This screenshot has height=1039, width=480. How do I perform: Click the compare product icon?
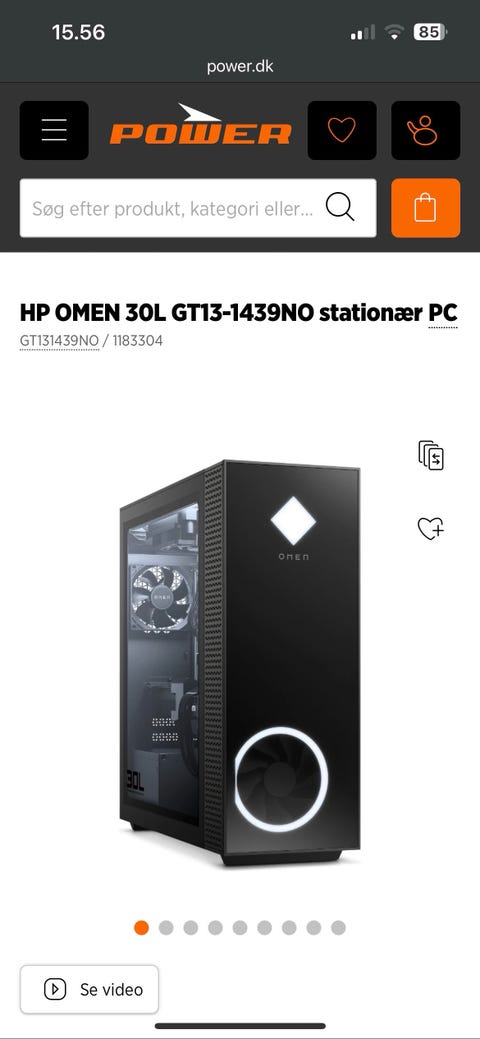(x=431, y=455)
